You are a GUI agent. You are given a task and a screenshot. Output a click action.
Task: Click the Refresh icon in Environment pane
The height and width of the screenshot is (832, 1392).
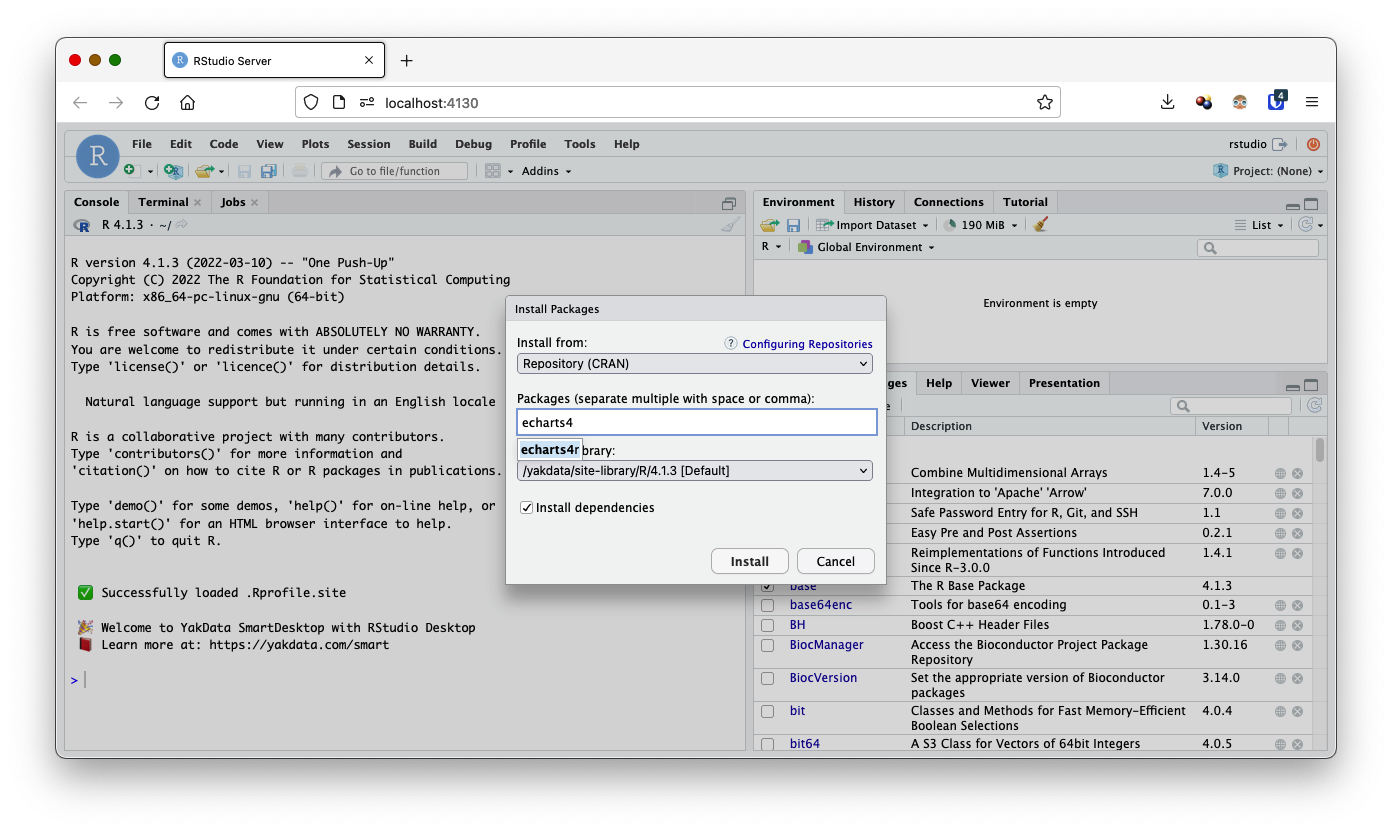(1305, 225)
